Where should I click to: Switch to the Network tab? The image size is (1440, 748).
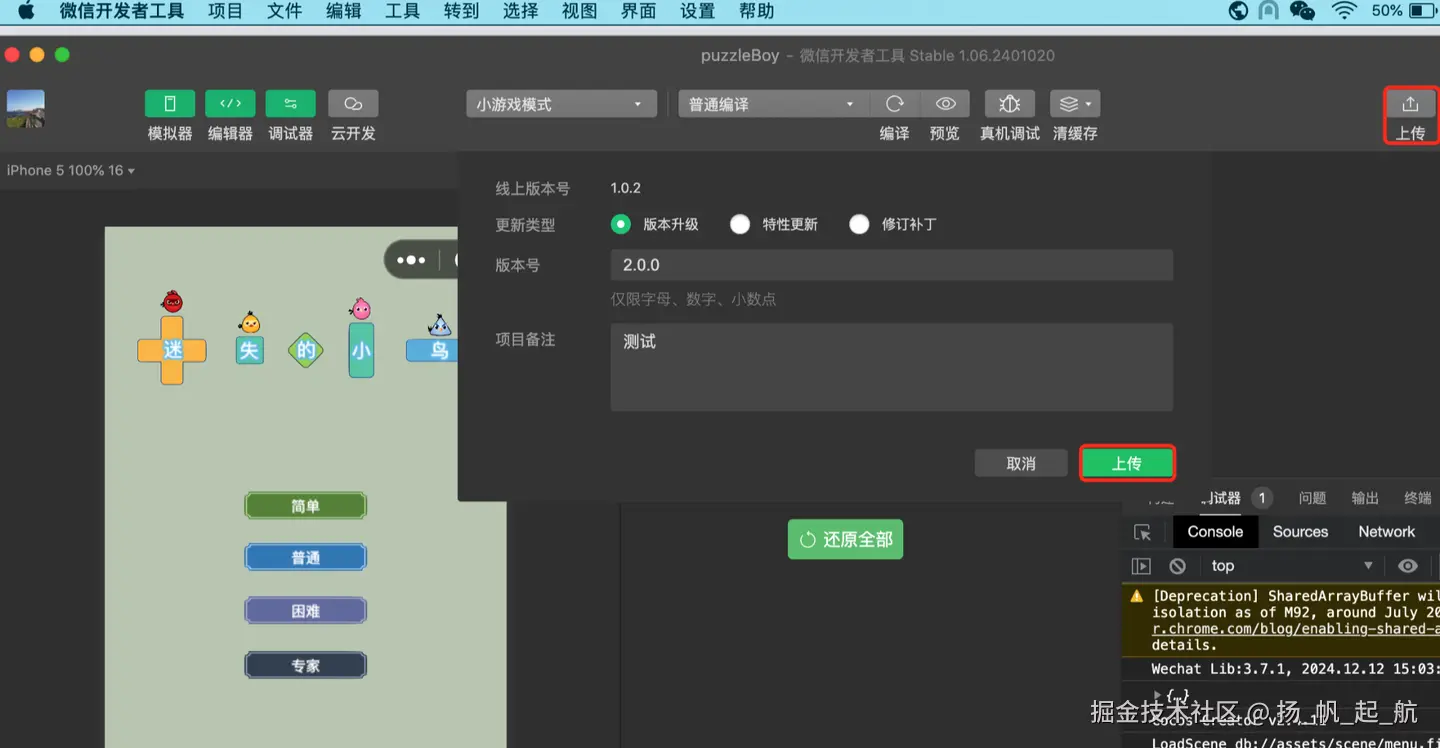tap(1386, 532)
